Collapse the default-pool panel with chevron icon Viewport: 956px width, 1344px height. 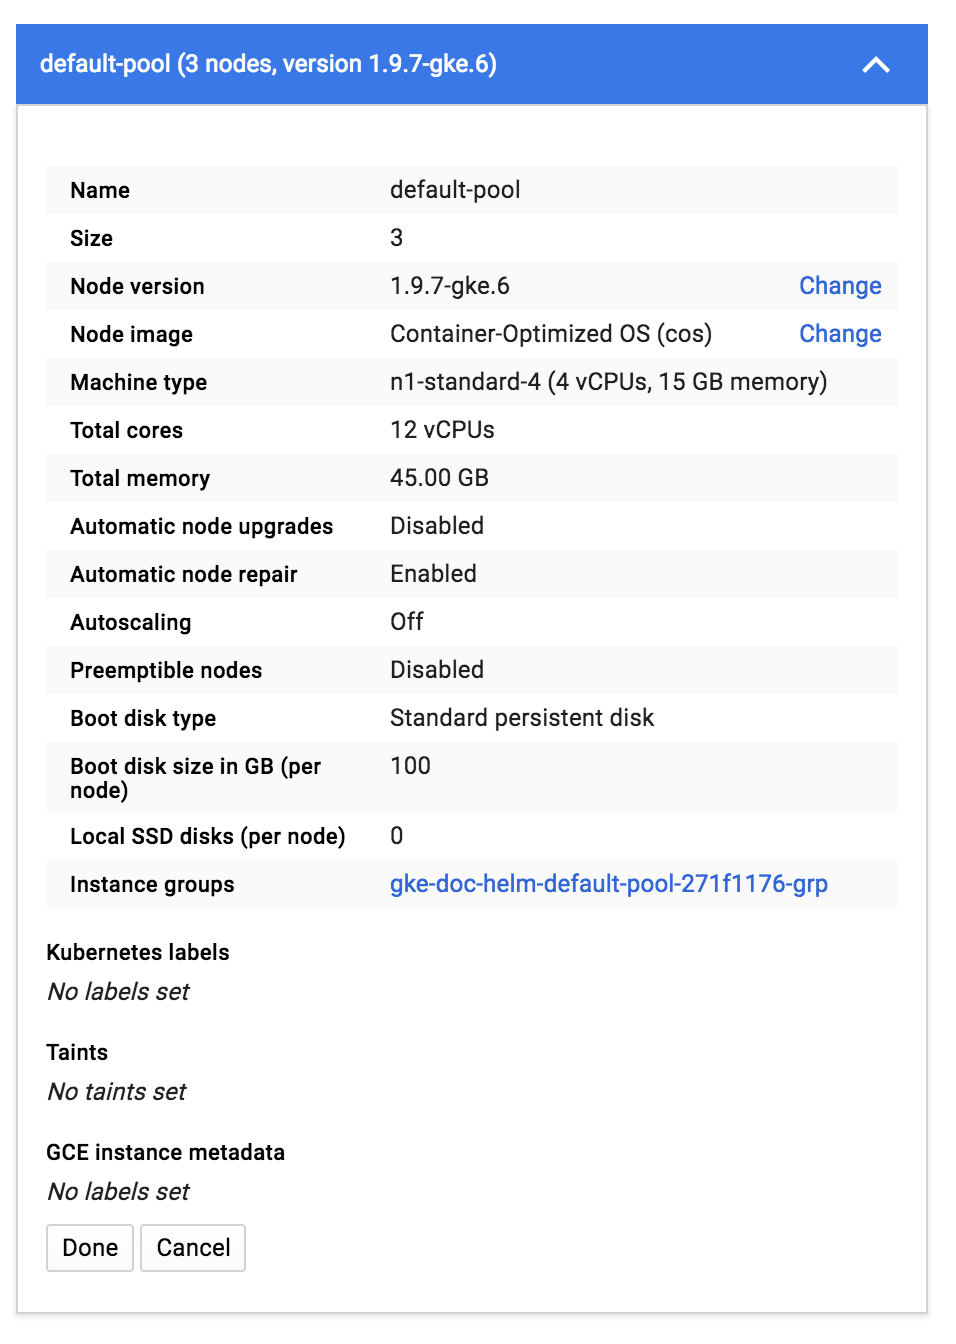876,65
